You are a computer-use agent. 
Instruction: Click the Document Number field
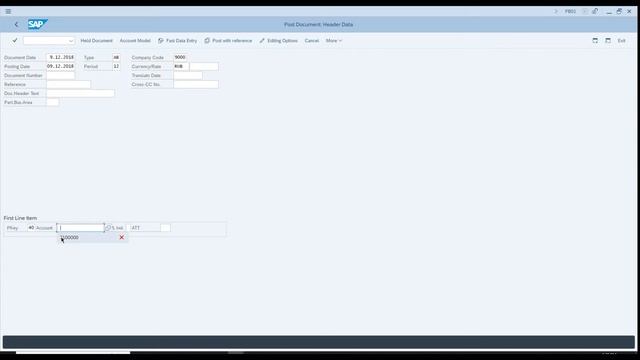point(60,76)
